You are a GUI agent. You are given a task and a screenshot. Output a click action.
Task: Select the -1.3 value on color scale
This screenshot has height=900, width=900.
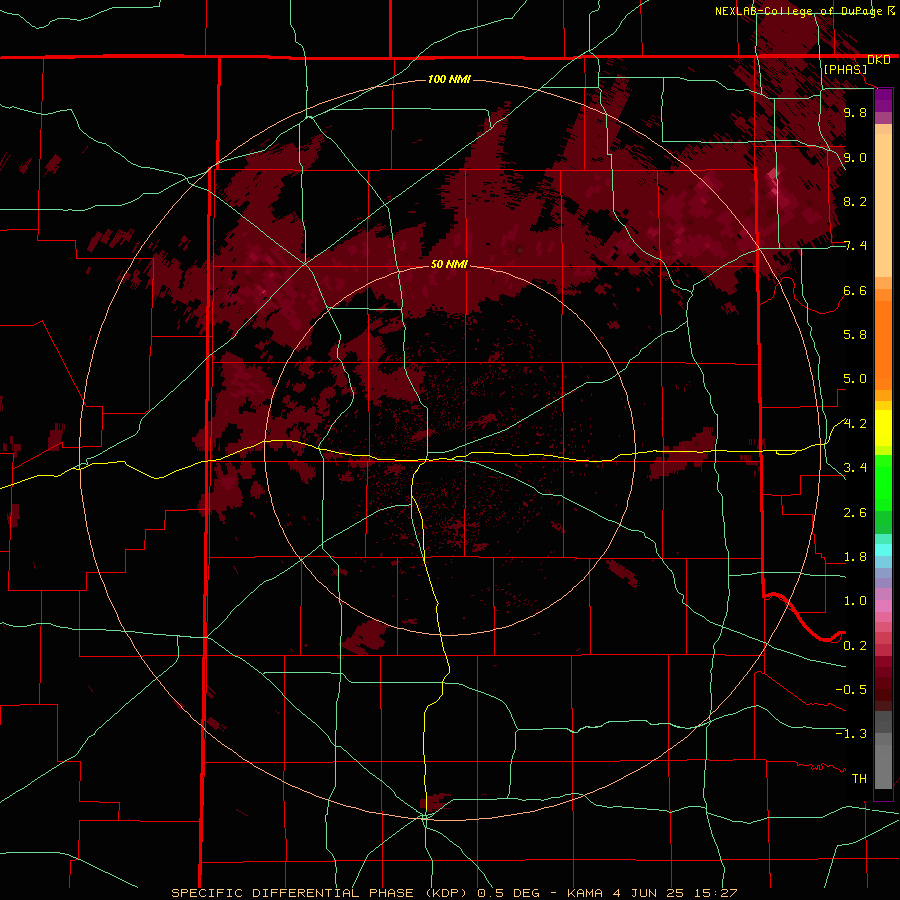(x=851, y=734)
